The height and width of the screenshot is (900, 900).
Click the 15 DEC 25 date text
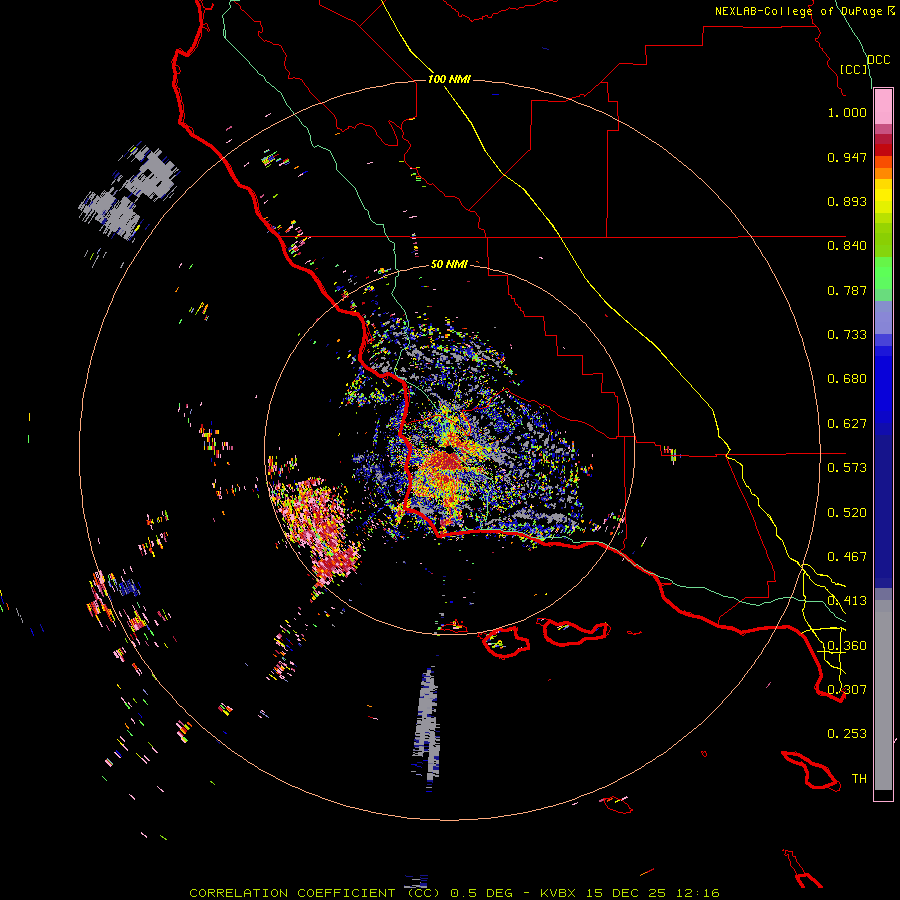(x=626, y=893)
